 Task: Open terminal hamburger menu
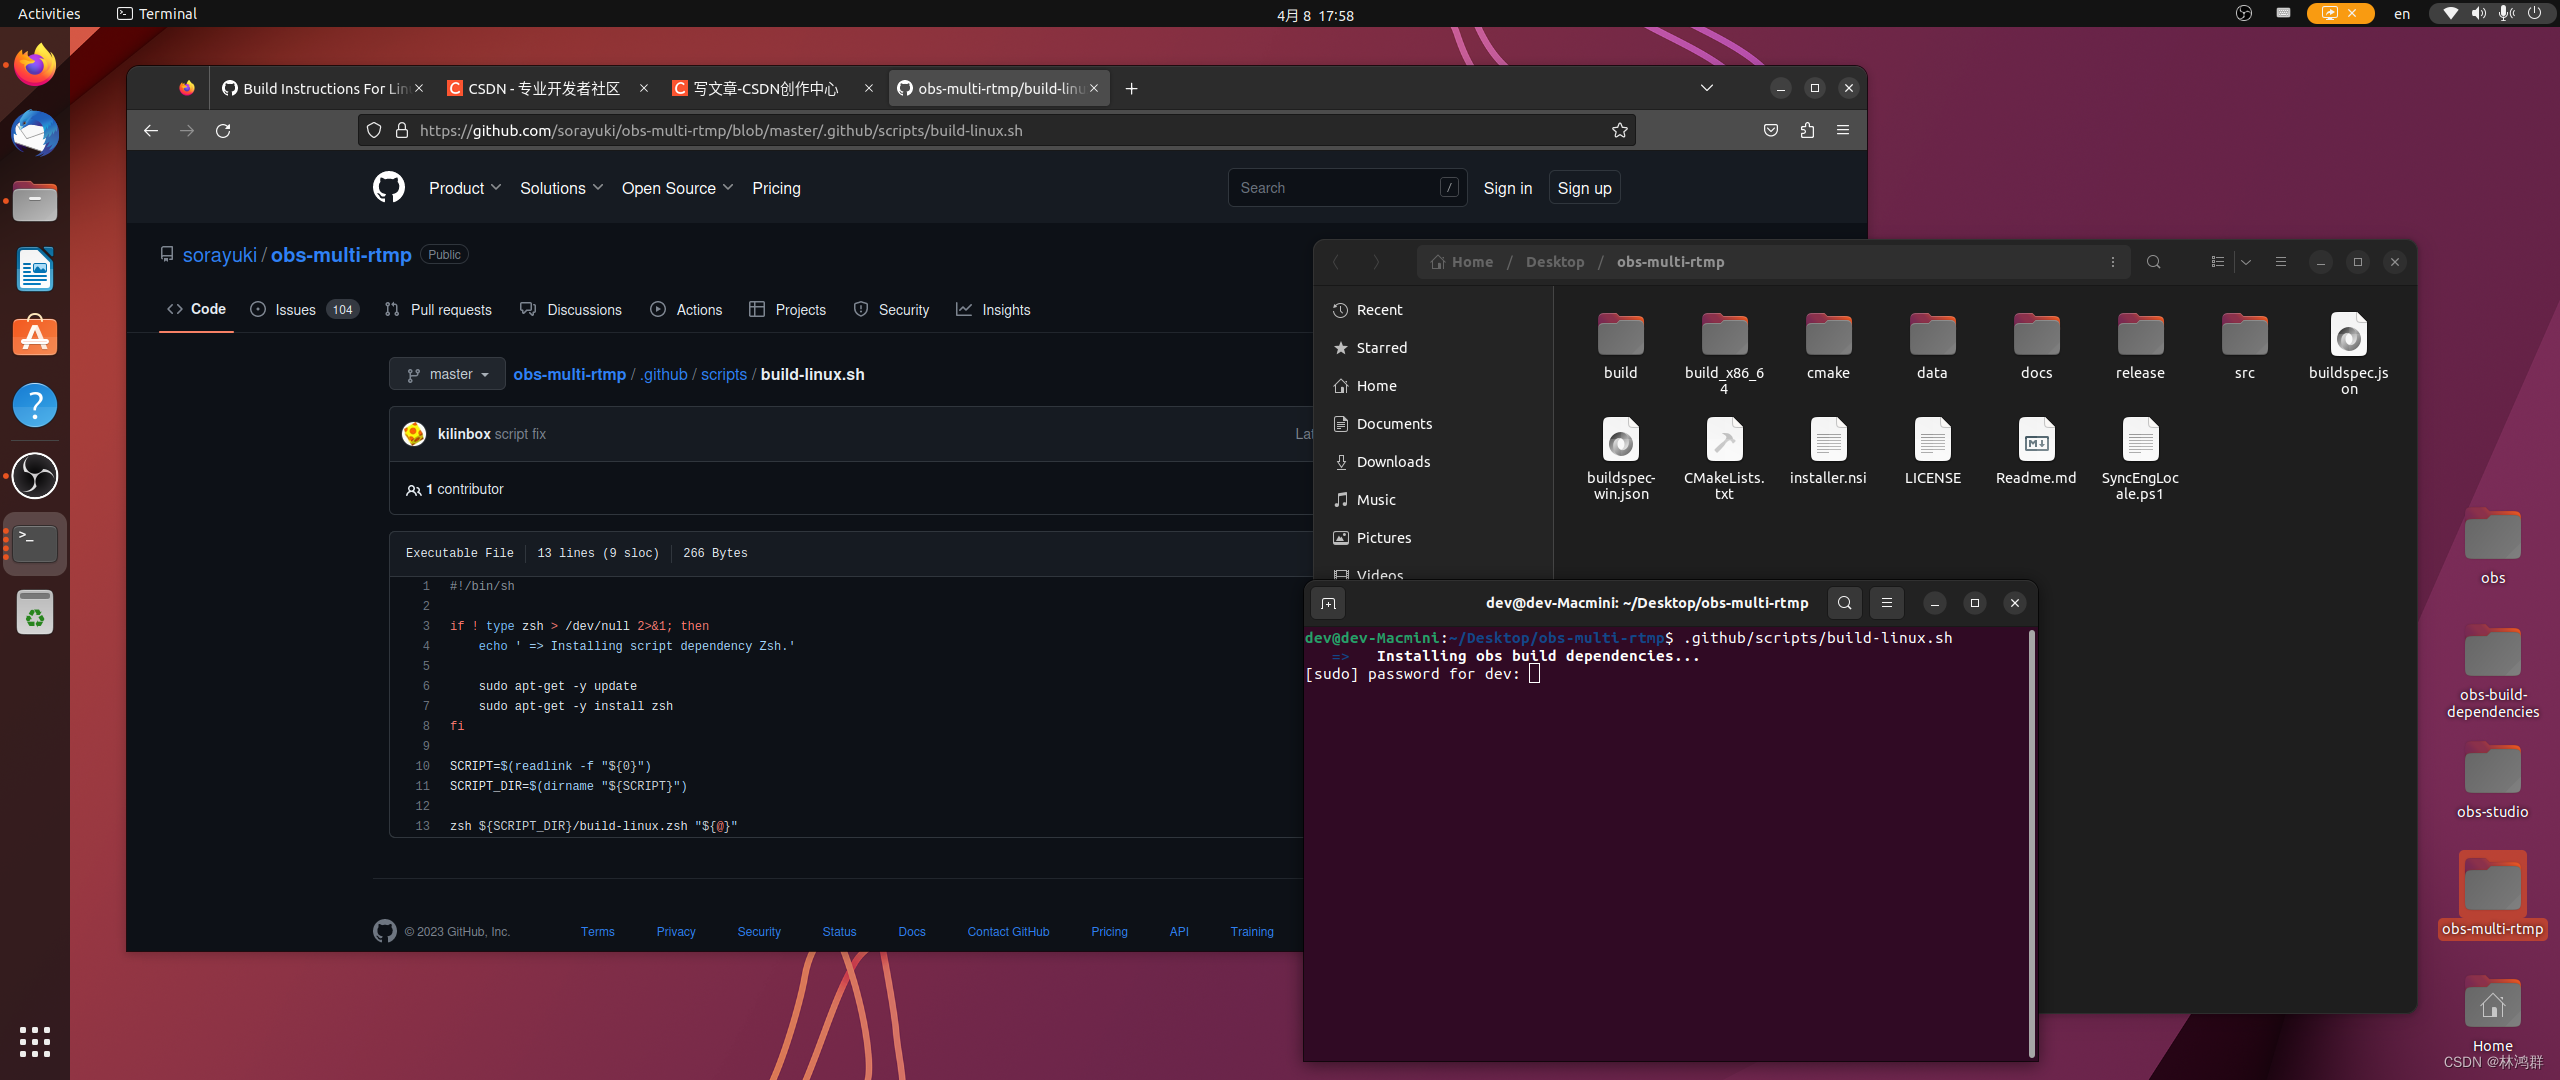coord(1887,603)
